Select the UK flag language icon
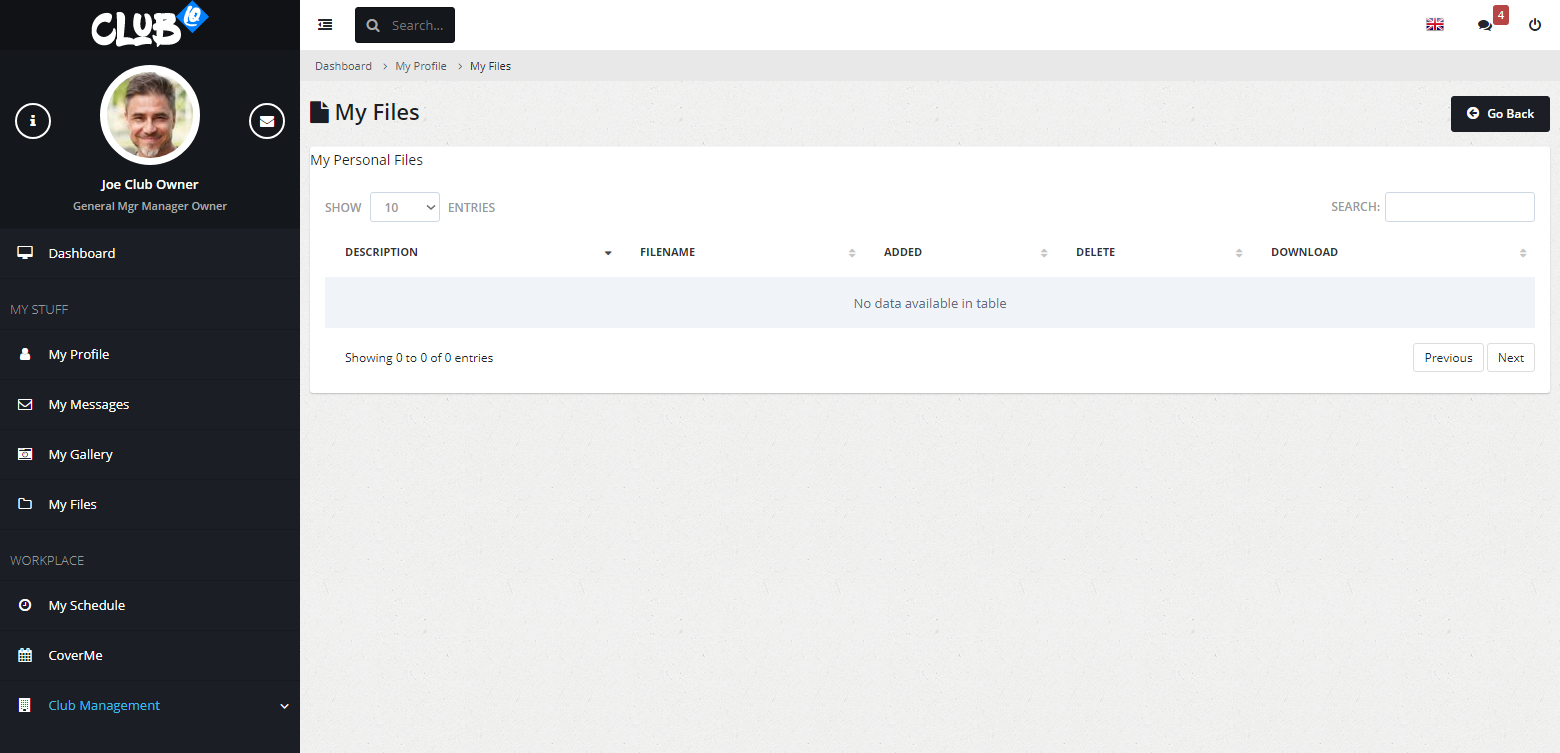1560x753 pixels. [1435, 25]
